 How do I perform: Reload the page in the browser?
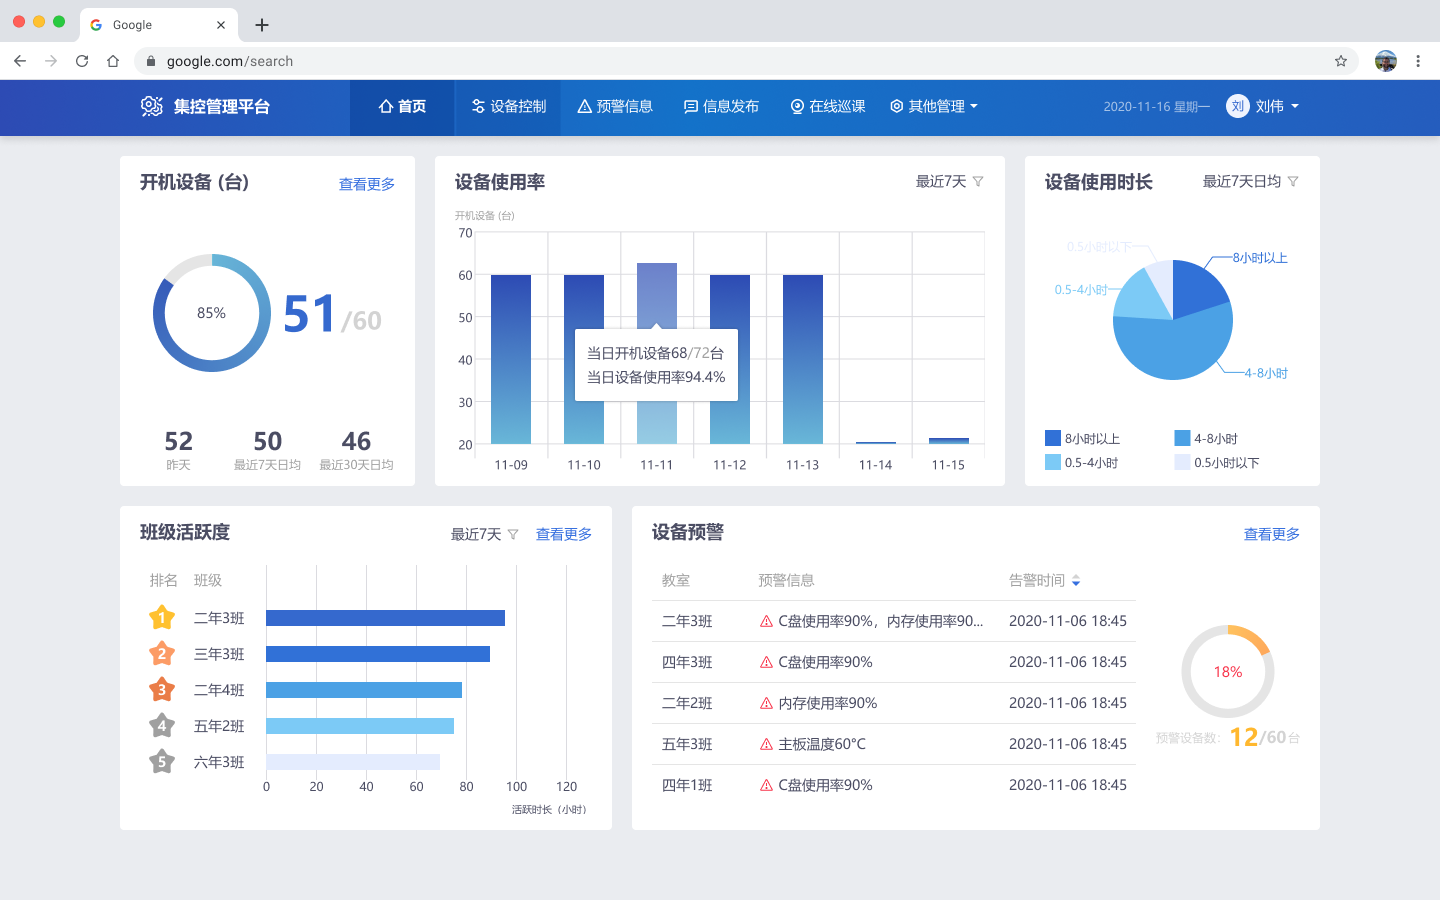[x=82, y=61]
